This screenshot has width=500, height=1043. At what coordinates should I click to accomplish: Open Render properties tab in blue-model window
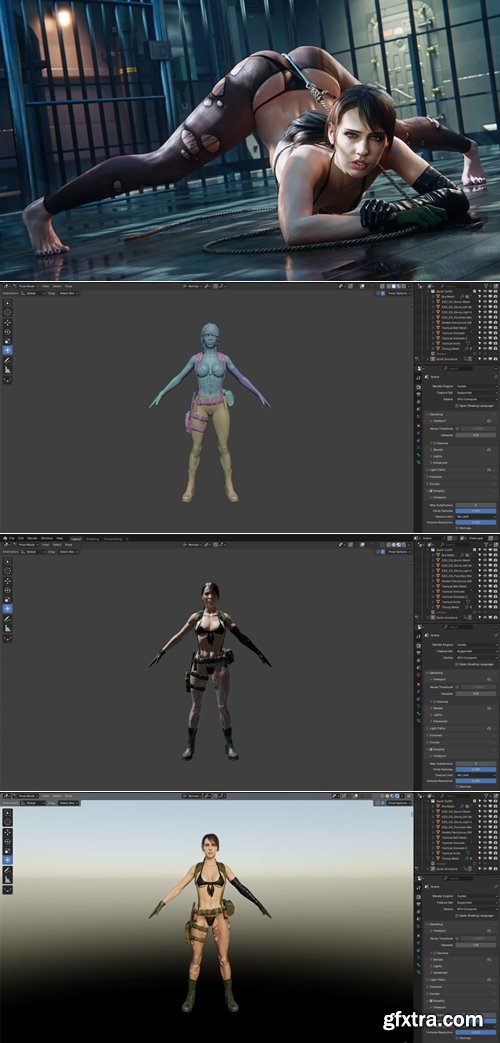418,386
